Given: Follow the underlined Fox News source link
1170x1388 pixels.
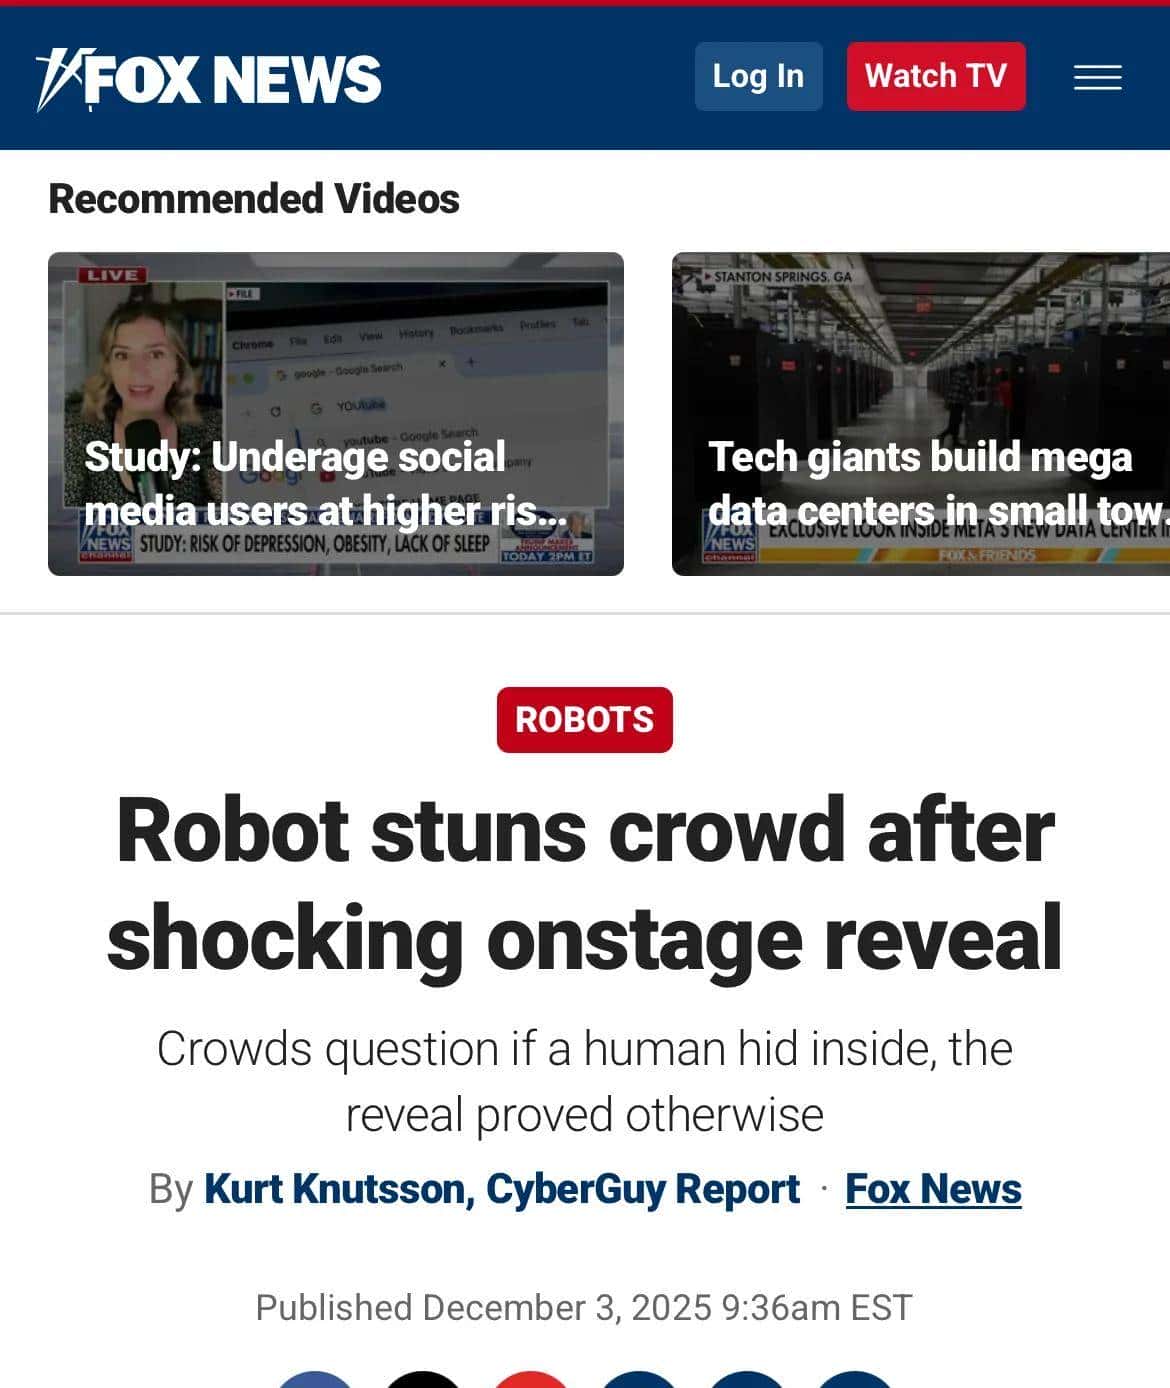Looking at the screenshot, I should point(933,1189).
